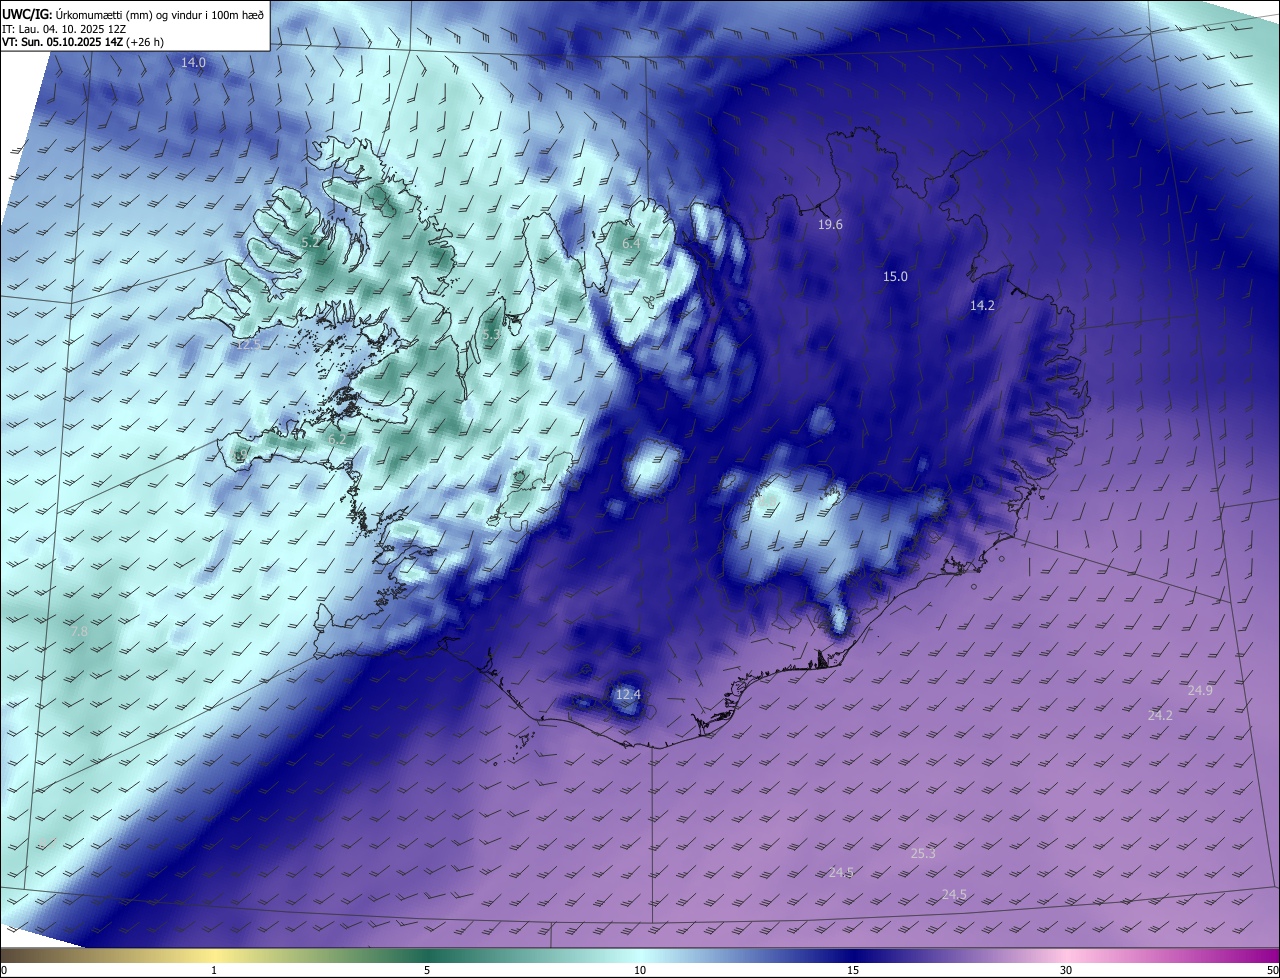1280x978 pixels.
Task: Click the '15' tick label on the color scale
Action: pyautogui.click(x=853, y=970)
